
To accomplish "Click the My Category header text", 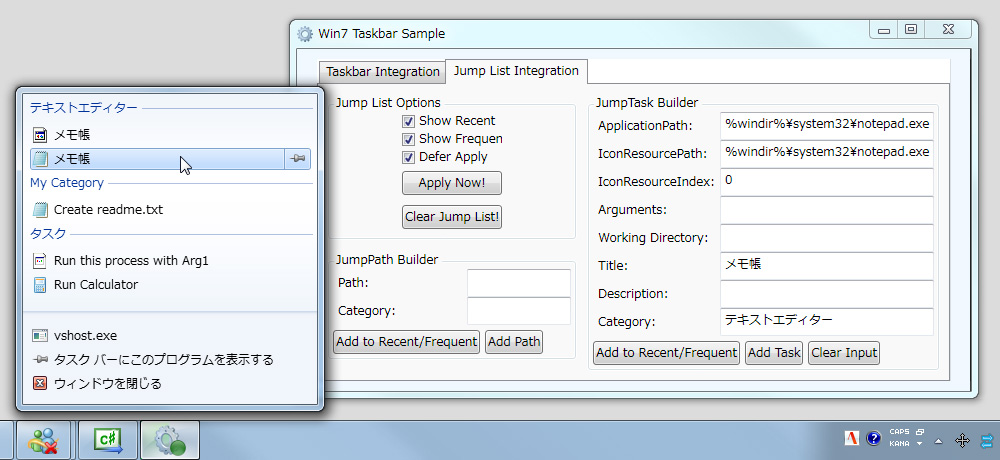I will (67, 183).
